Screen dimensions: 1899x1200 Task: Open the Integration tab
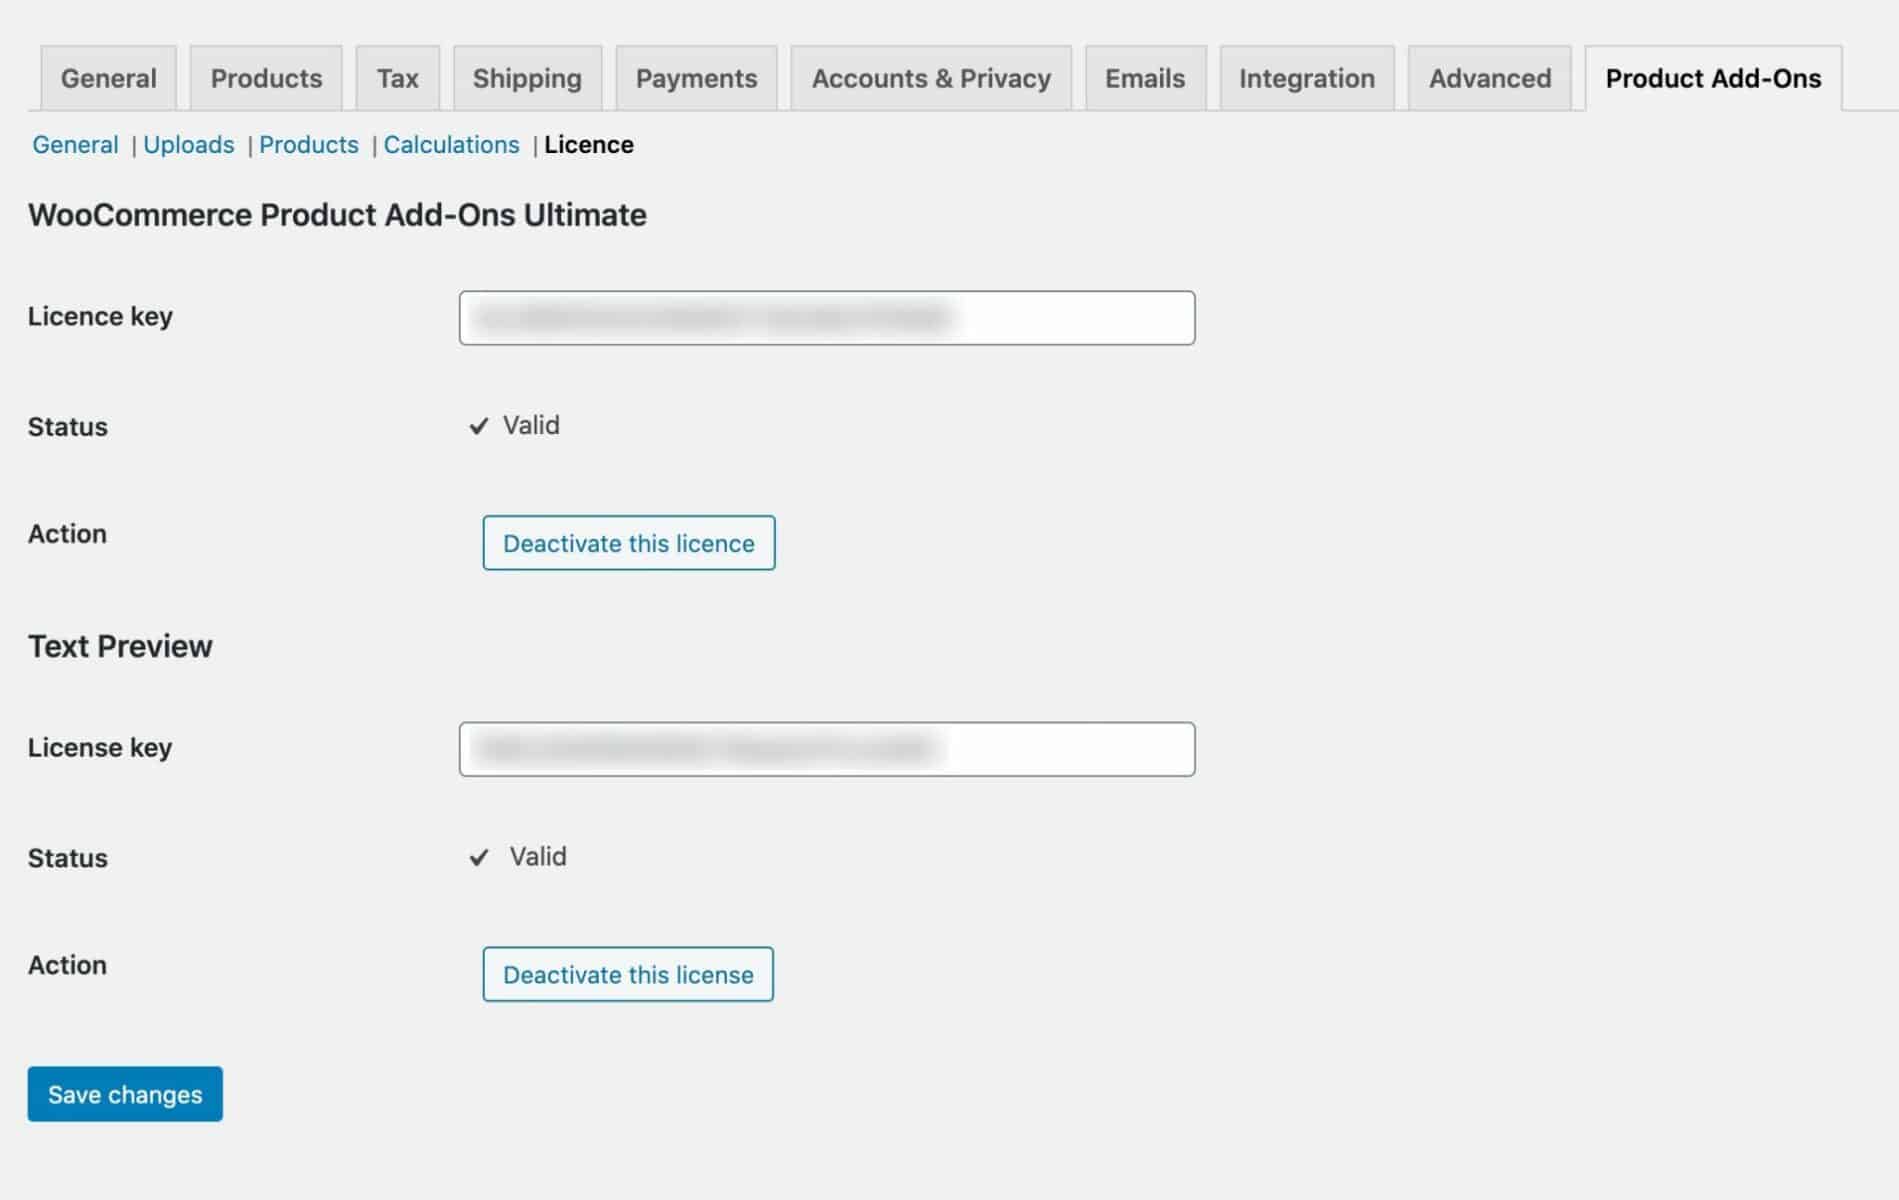pos(1307,78)
